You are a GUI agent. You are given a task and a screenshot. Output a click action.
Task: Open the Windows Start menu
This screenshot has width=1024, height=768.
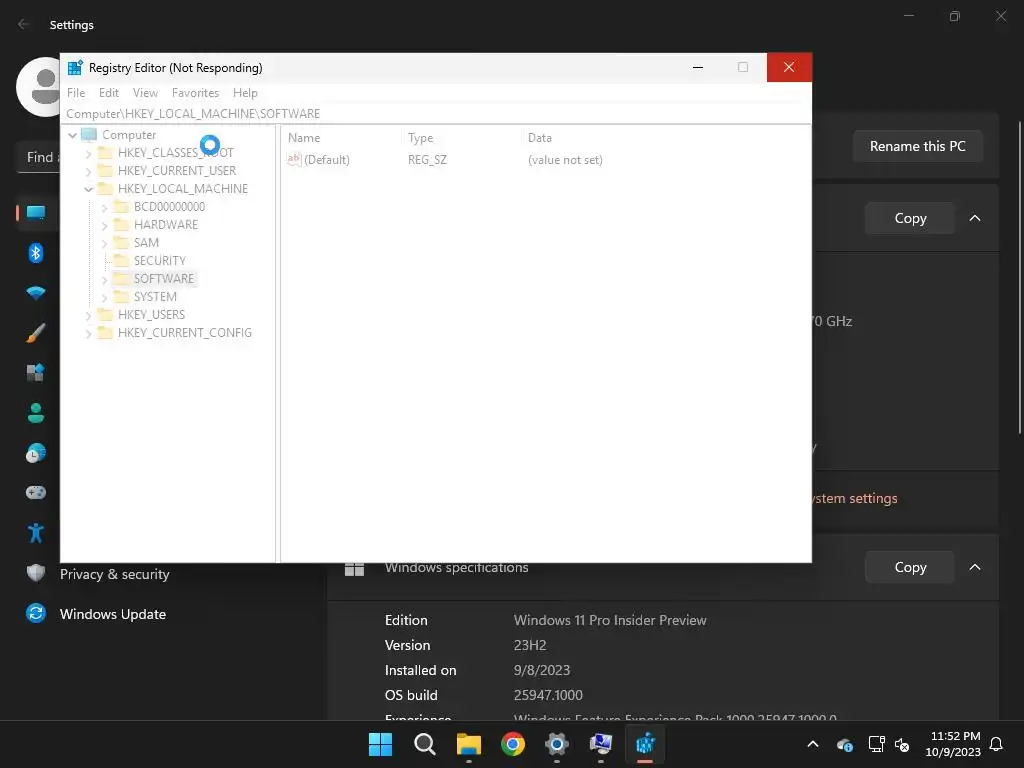click(x=380, y=744)
